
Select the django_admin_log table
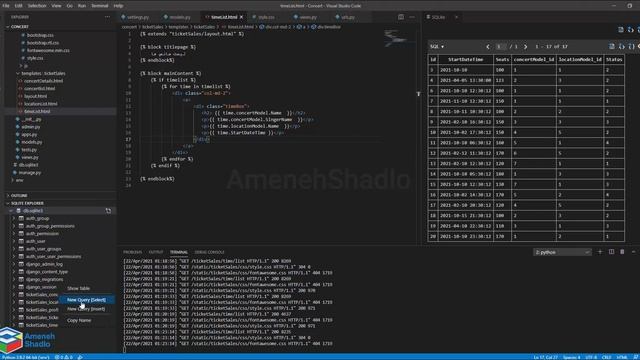point(44,264)
